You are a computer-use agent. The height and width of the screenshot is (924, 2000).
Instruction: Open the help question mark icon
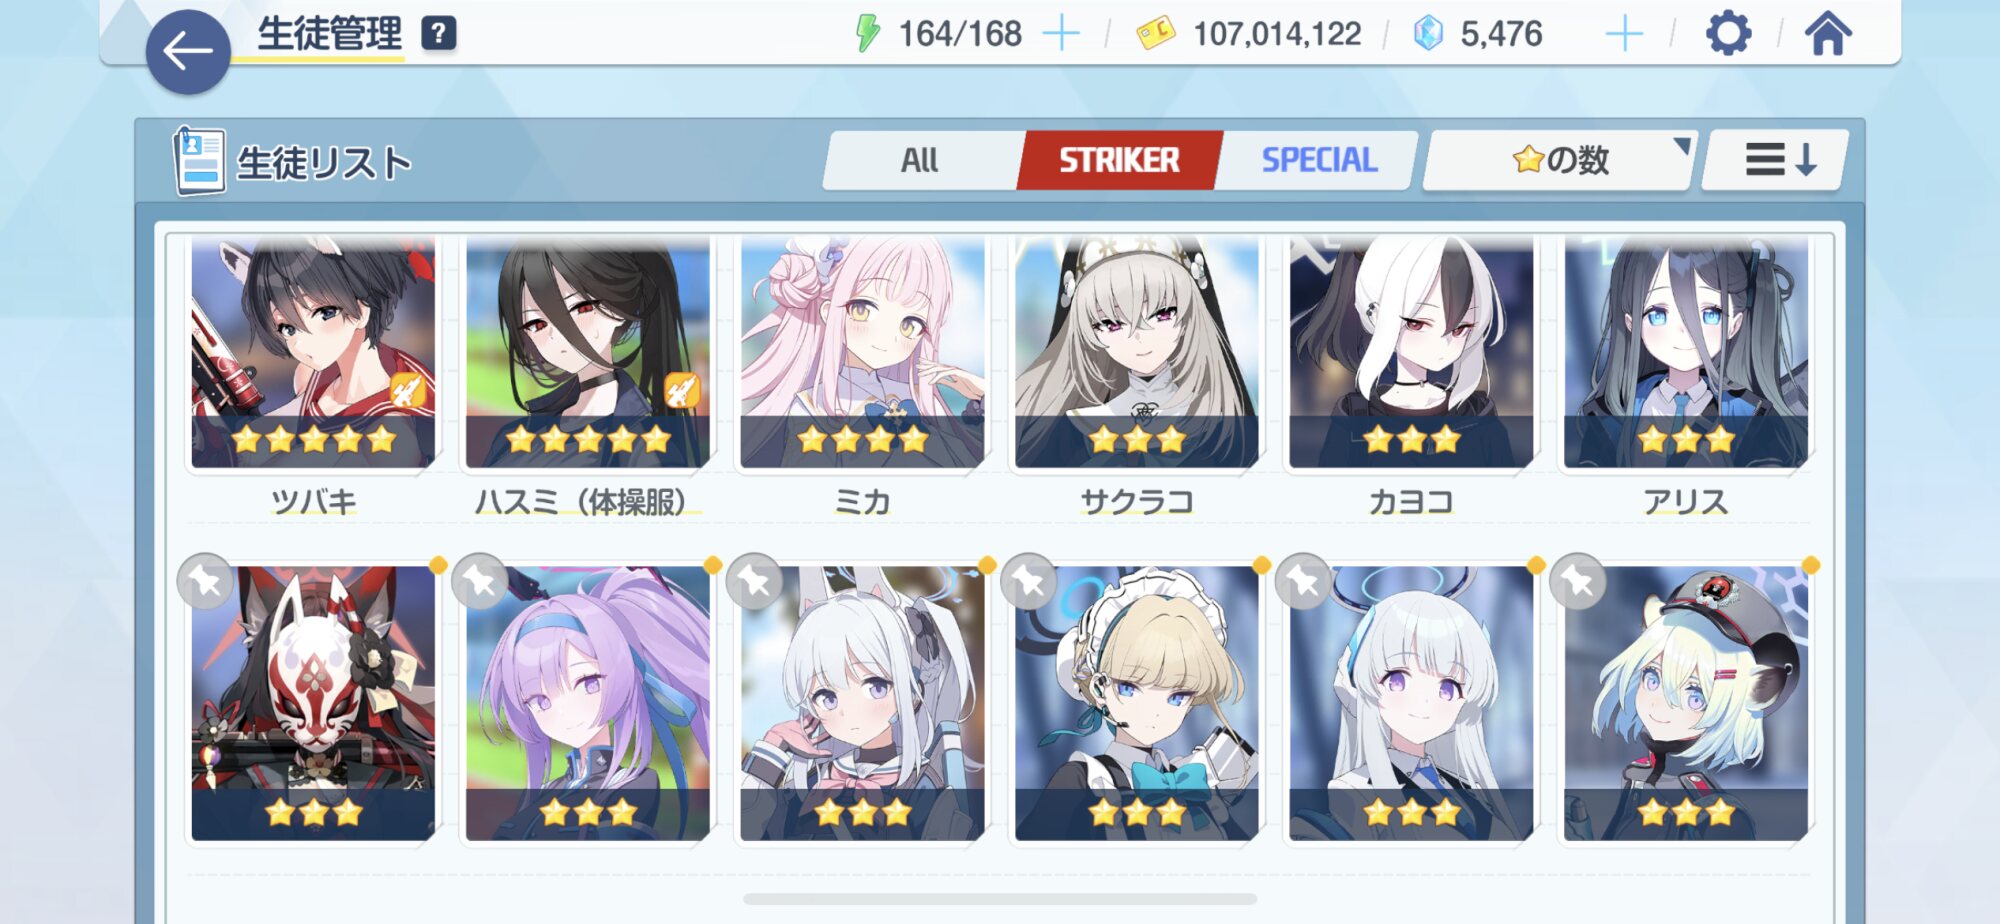click(x=438, y=34)
